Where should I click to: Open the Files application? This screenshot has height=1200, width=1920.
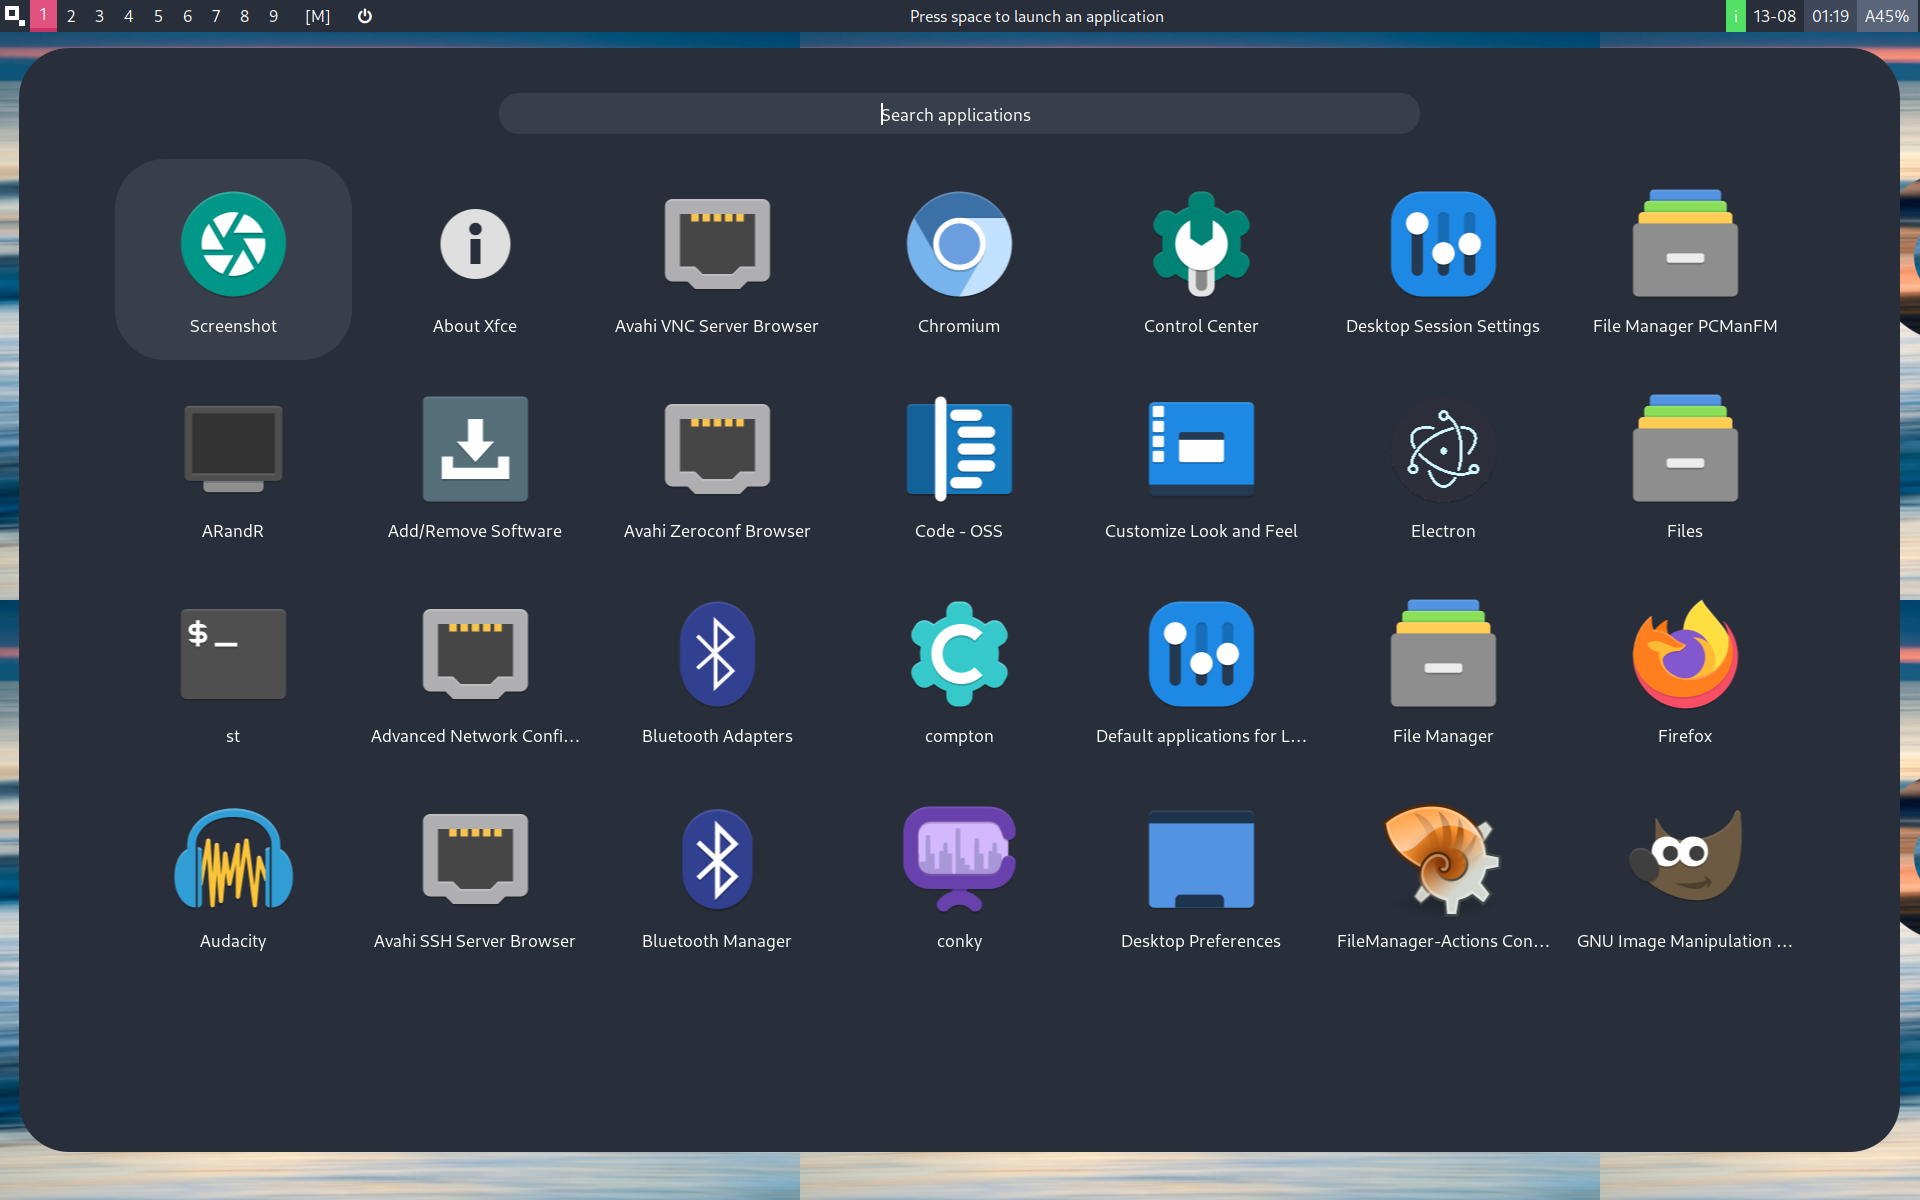[x=1685, y=465]
